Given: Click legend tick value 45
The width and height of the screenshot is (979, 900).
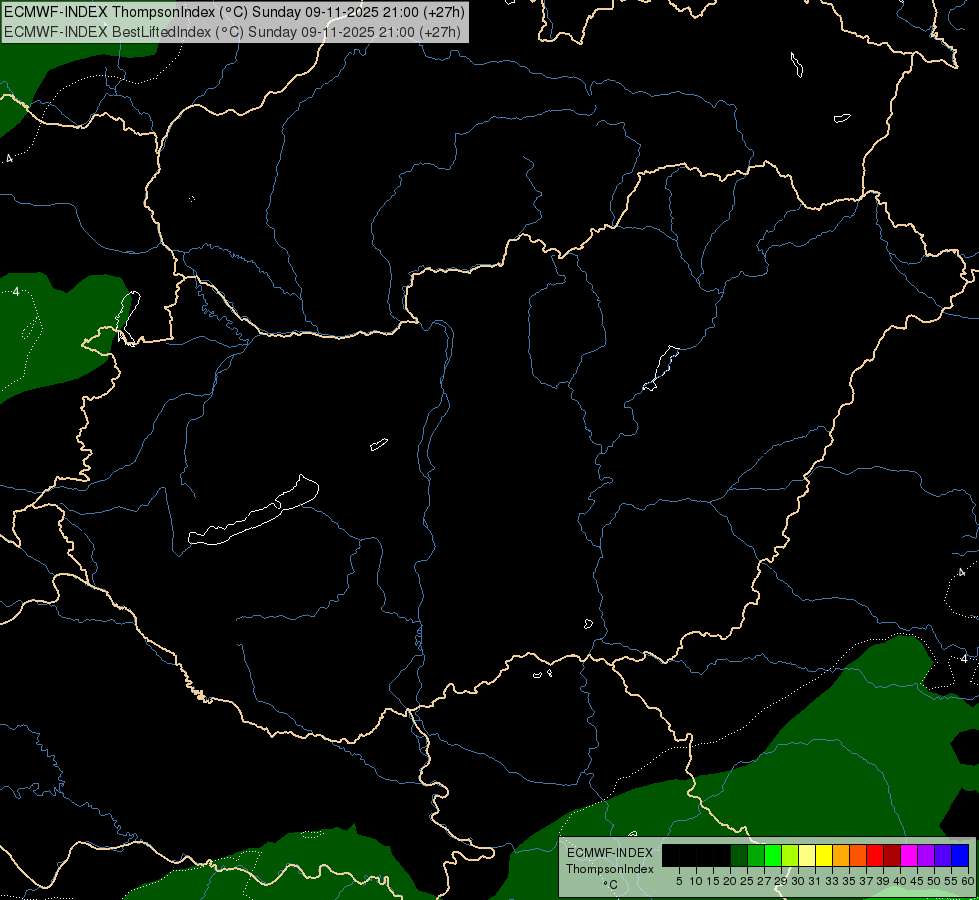Looking at the screenshot, I should click(x=918, y=881).
